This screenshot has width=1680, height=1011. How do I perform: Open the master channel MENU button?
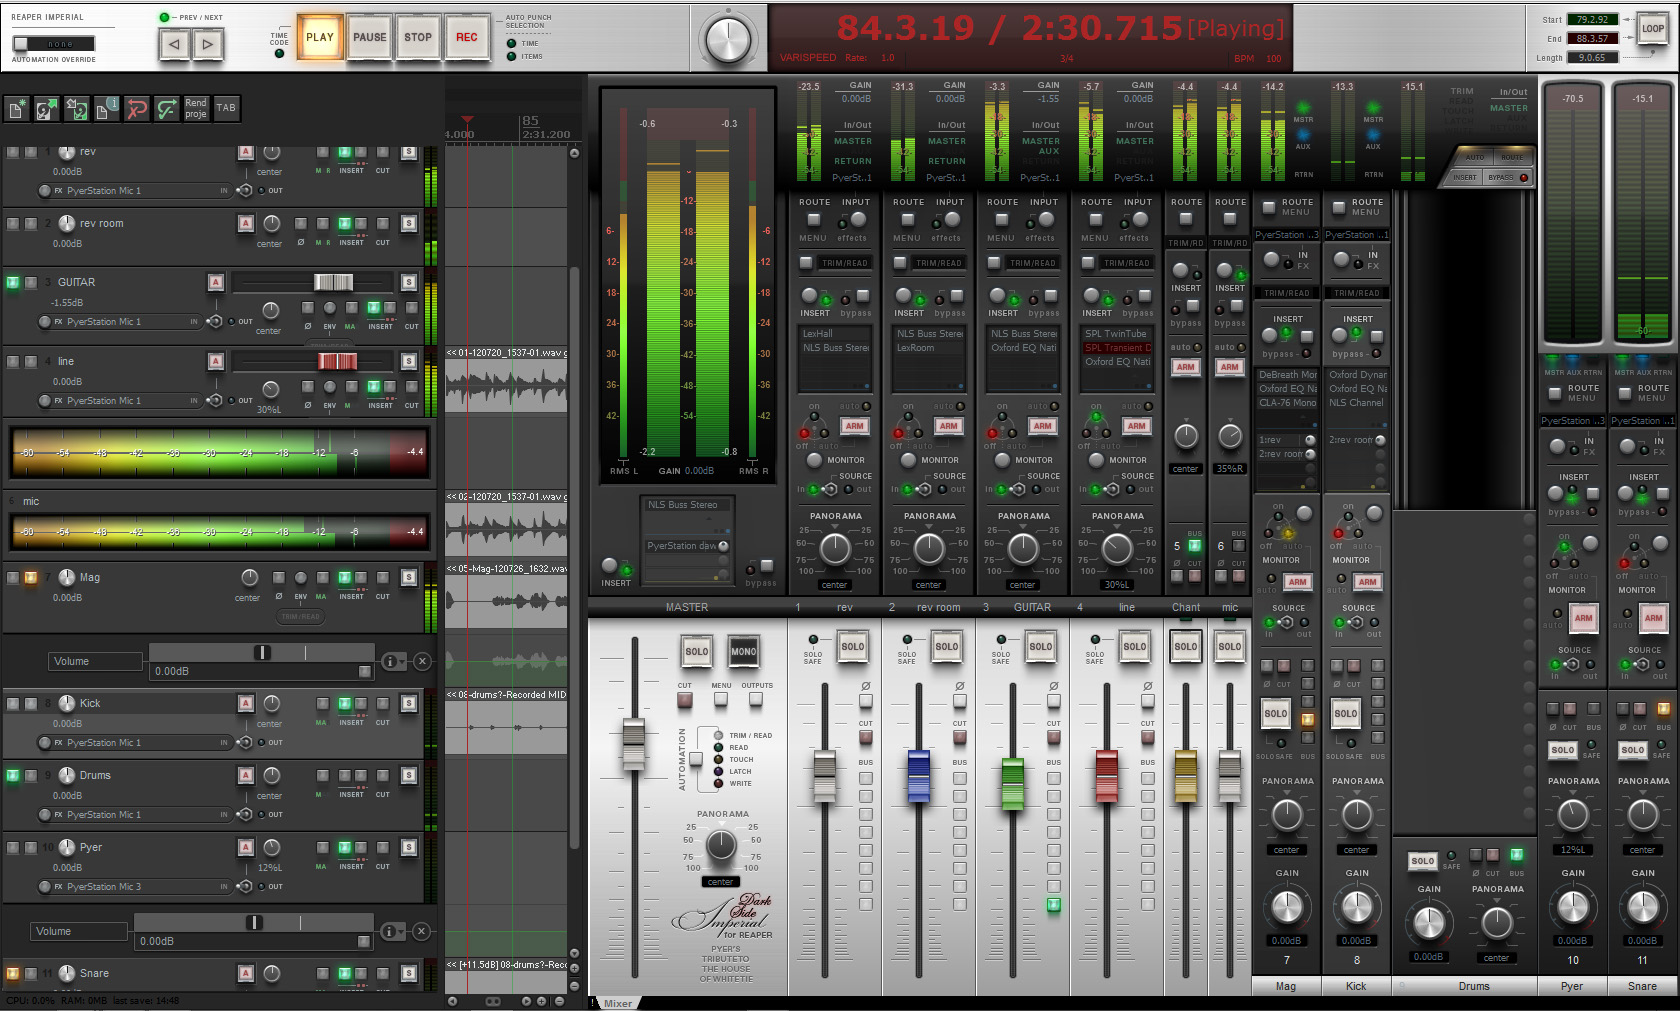point(721,699)
